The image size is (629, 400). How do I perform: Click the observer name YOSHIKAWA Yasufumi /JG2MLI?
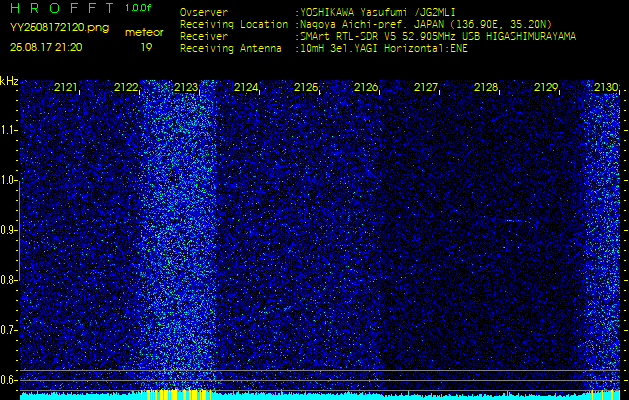click(x=377, y=12)
